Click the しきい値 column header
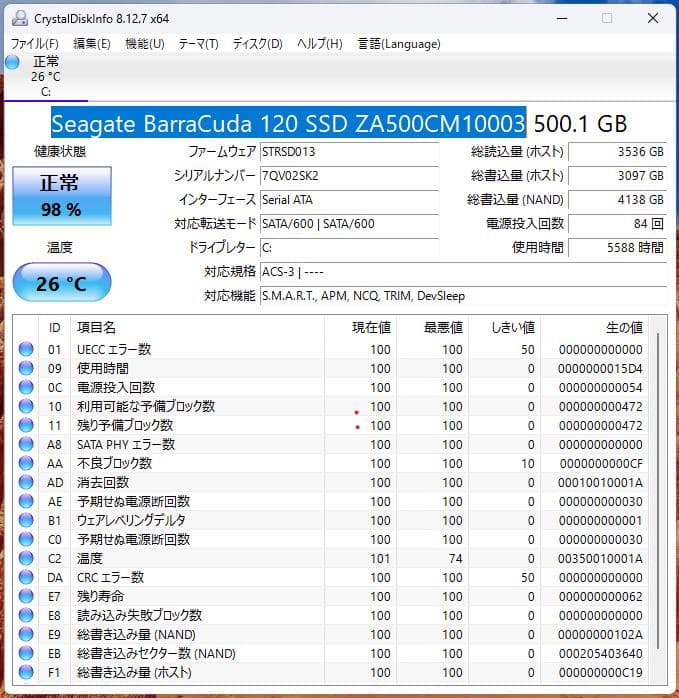The width and height of the screenshot is (679, 698). pos(504,328)
